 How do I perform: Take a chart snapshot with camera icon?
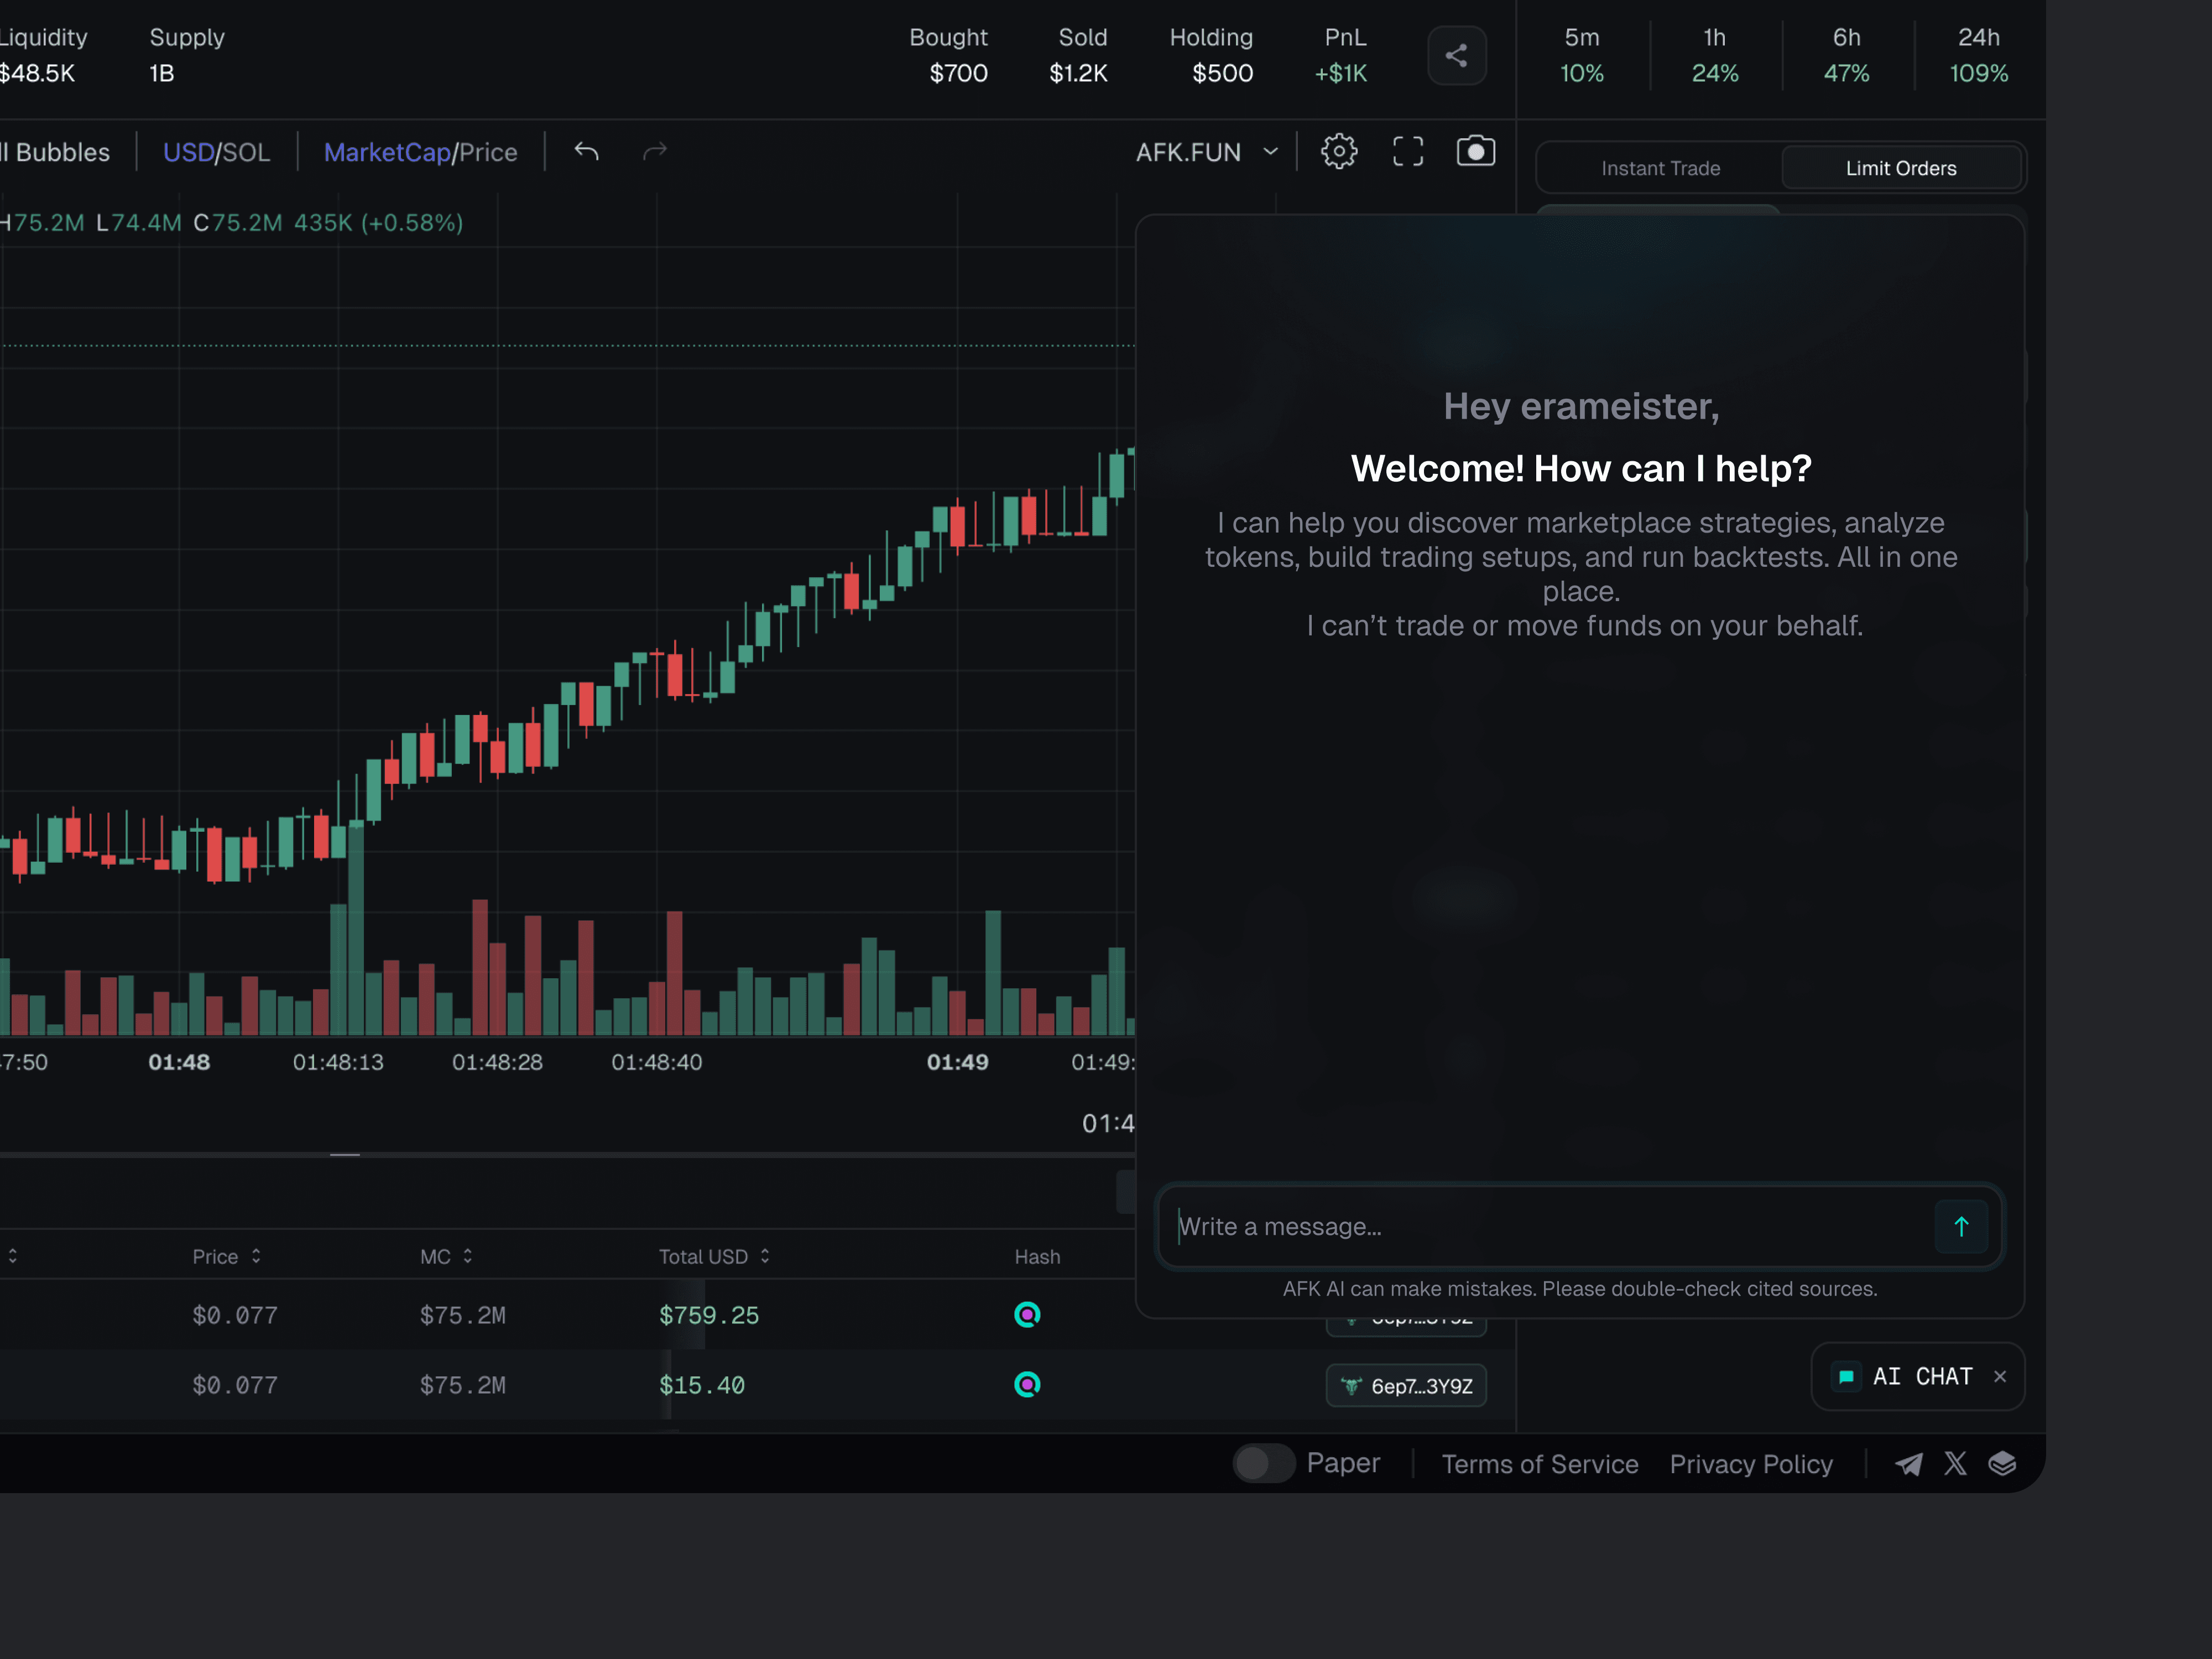[x=1475, y=152]
